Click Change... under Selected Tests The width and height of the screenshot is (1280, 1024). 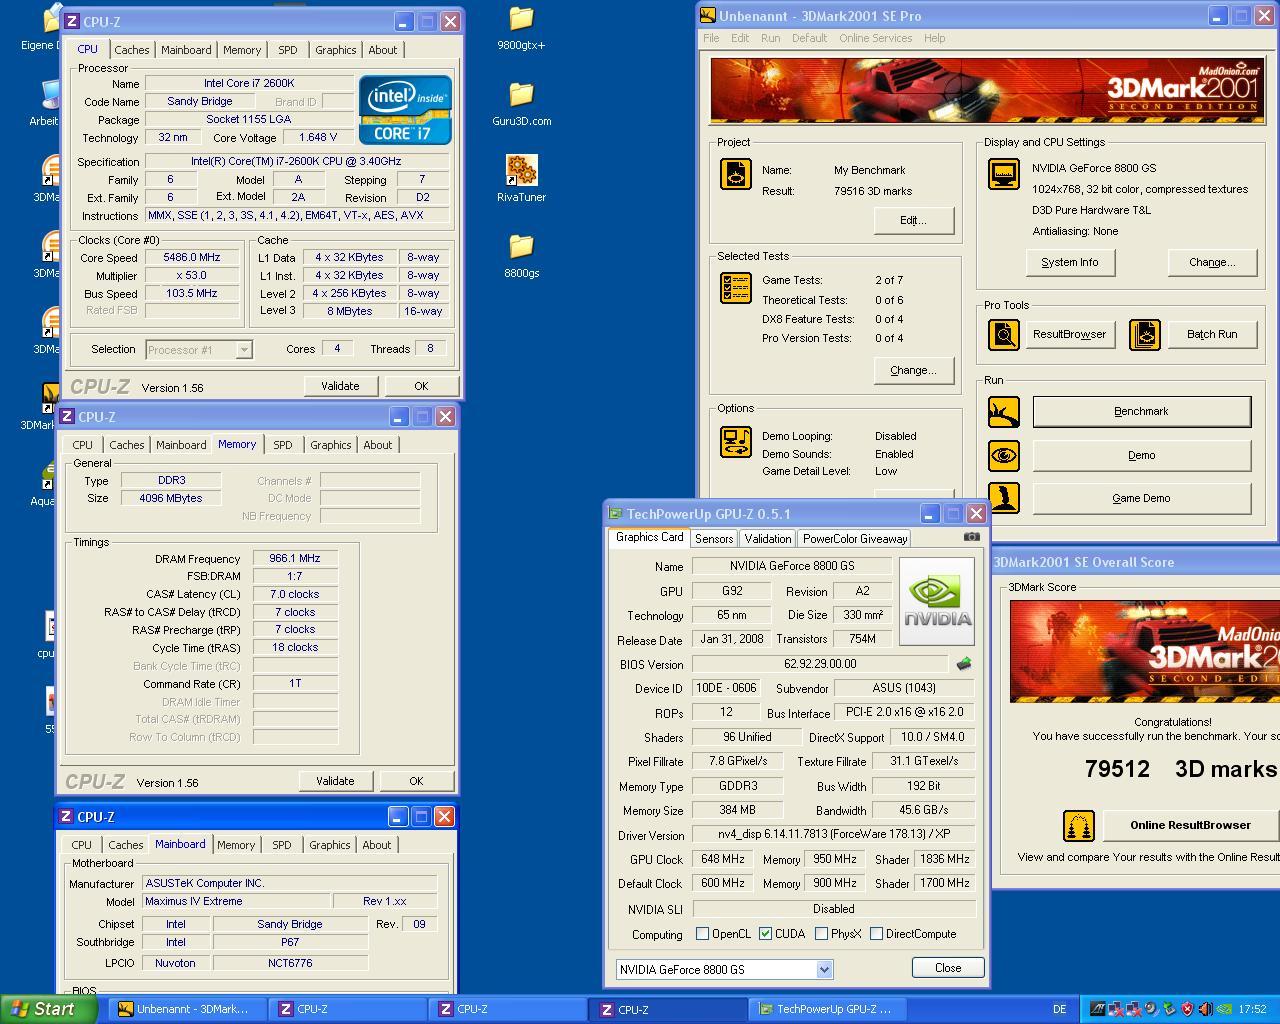pos(913,370)
